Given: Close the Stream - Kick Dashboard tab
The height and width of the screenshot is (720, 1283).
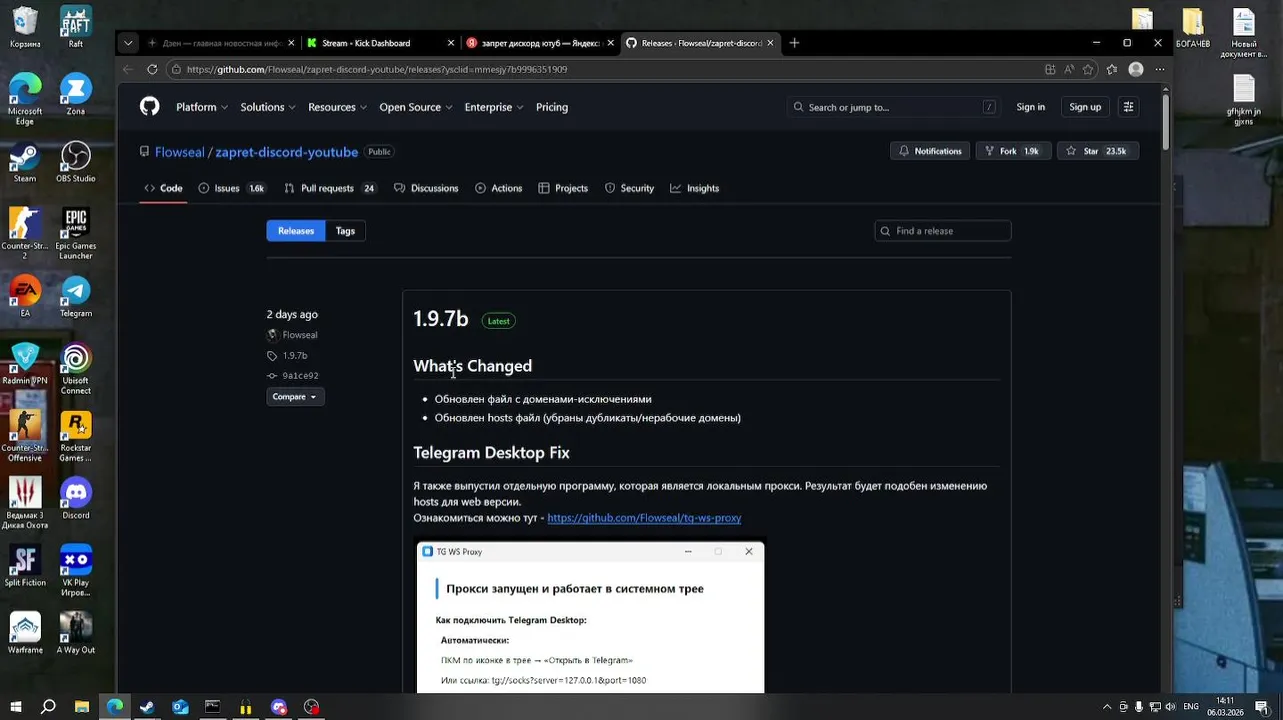Looking at the screenshot, I should (x=450, y=43).
